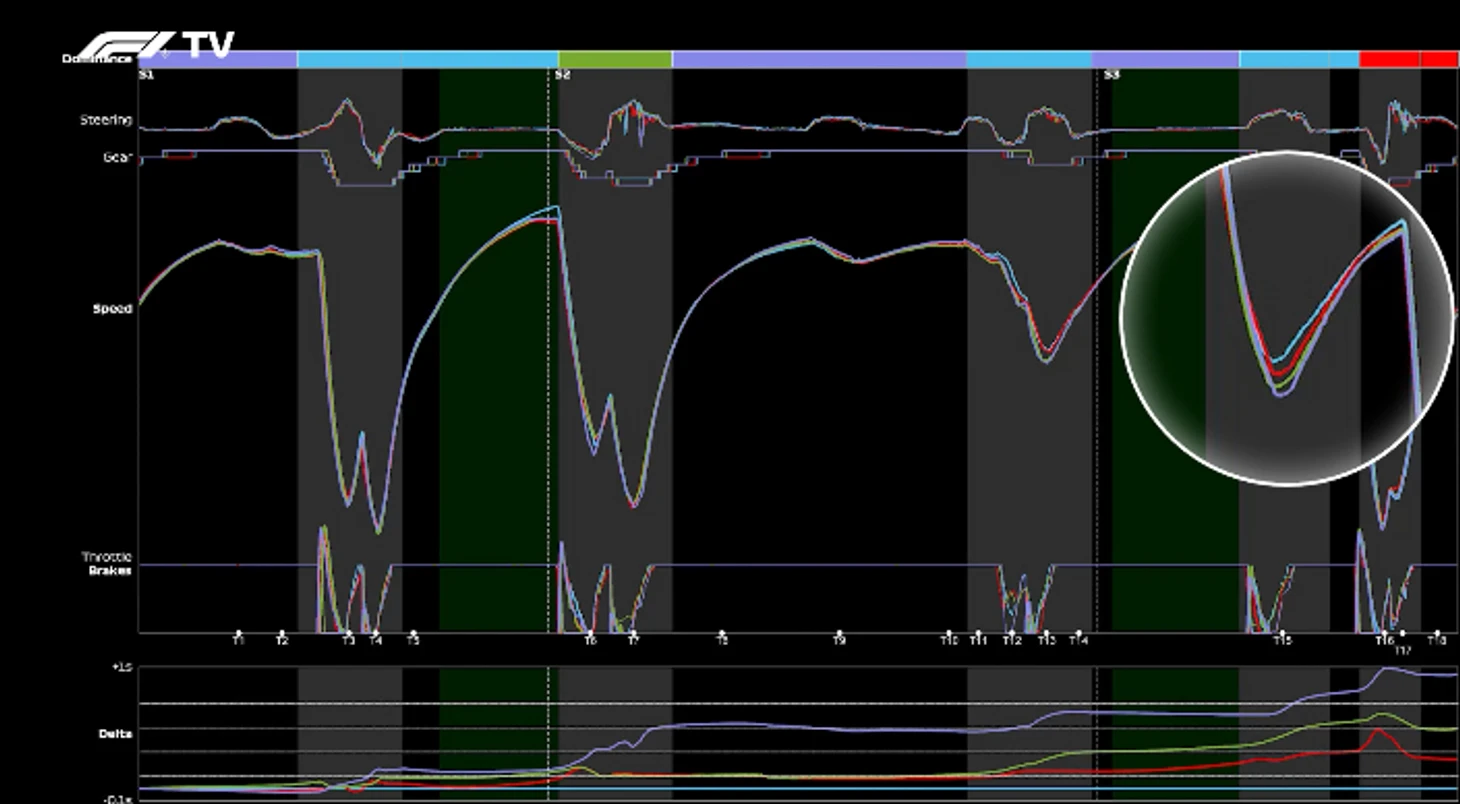Click the Throttle label
This screenshot has width=1460, height=804.
coord(107,557)
